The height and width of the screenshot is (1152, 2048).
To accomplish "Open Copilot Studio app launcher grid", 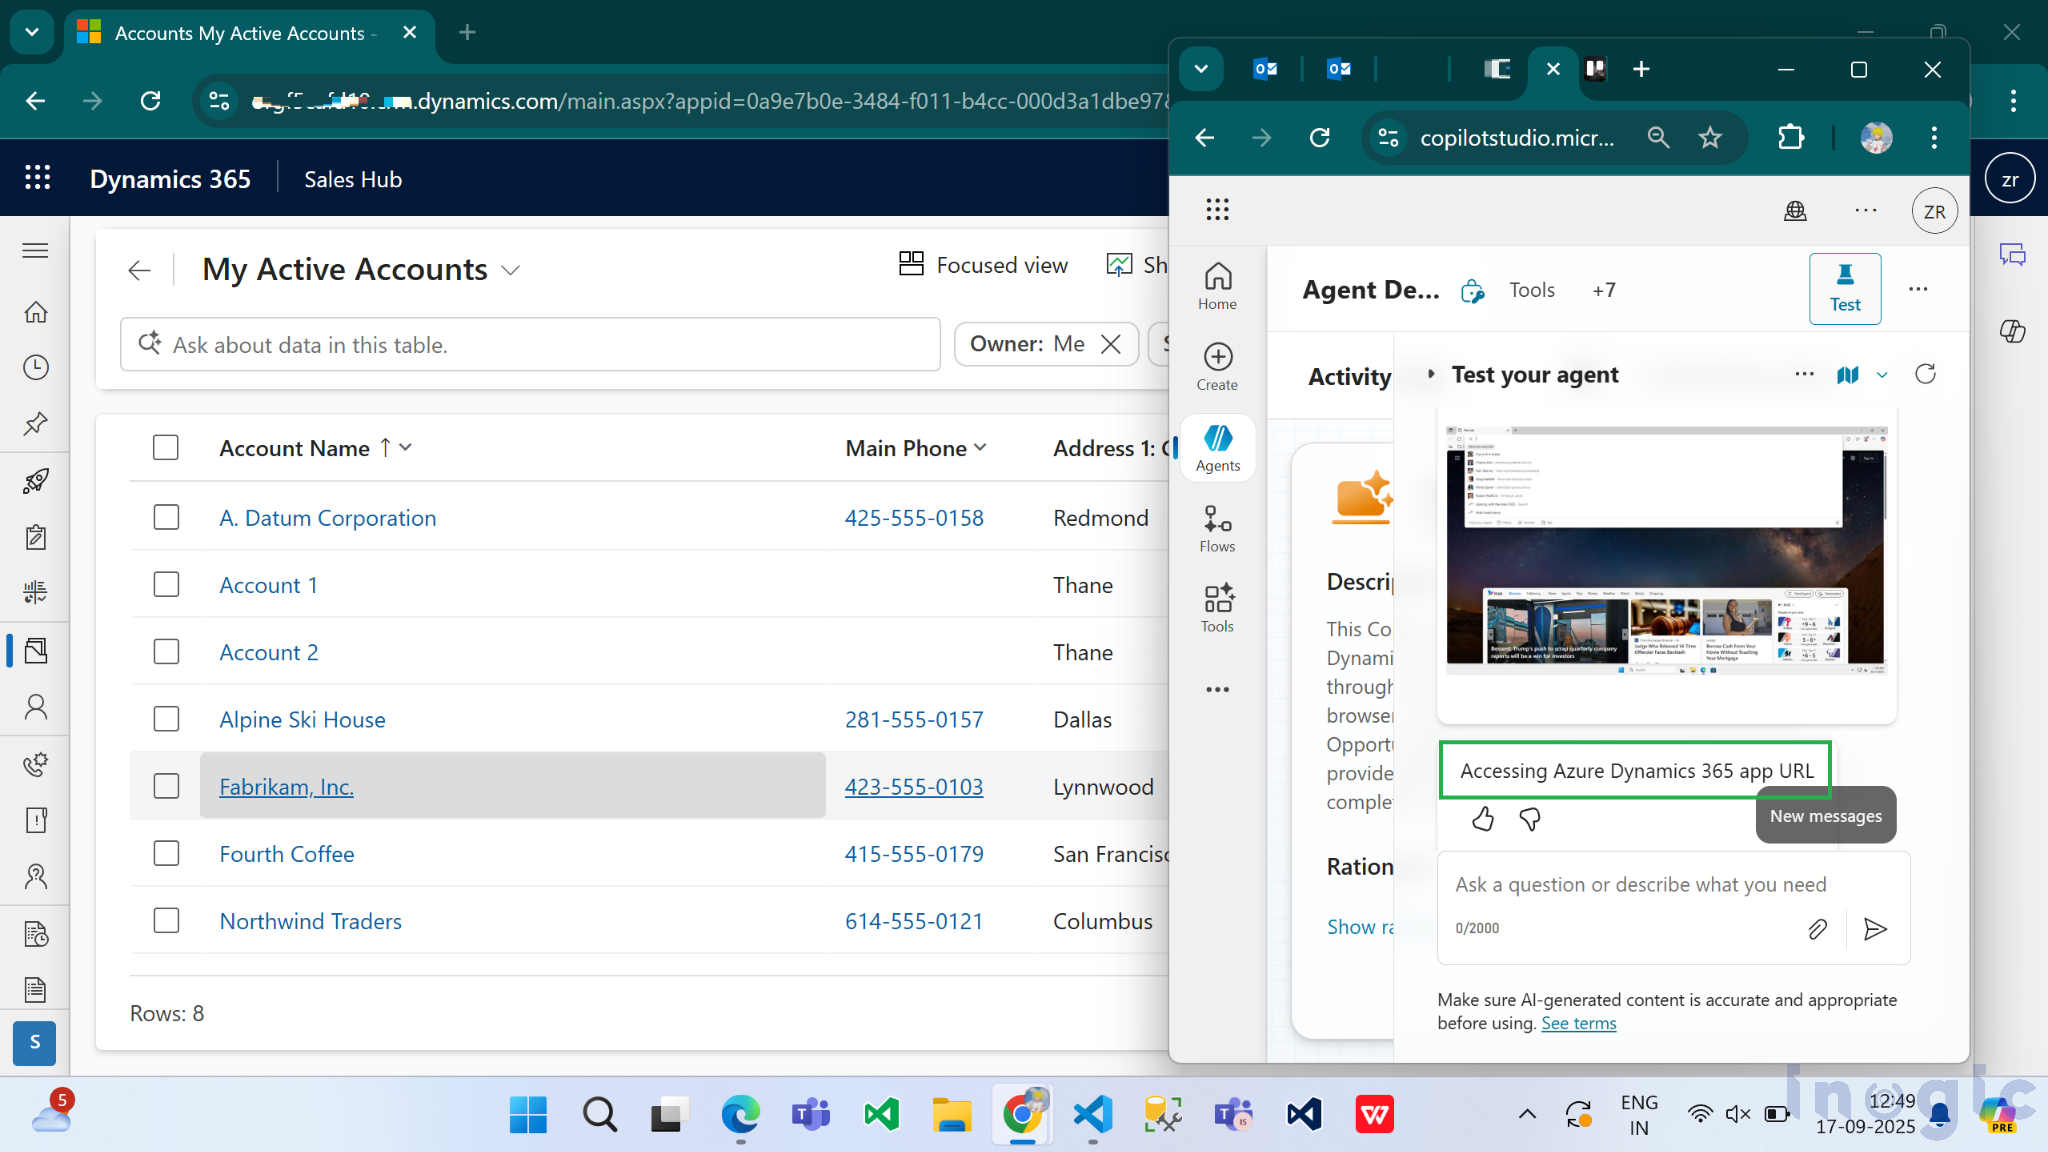I will click(x=1217, y=209).
